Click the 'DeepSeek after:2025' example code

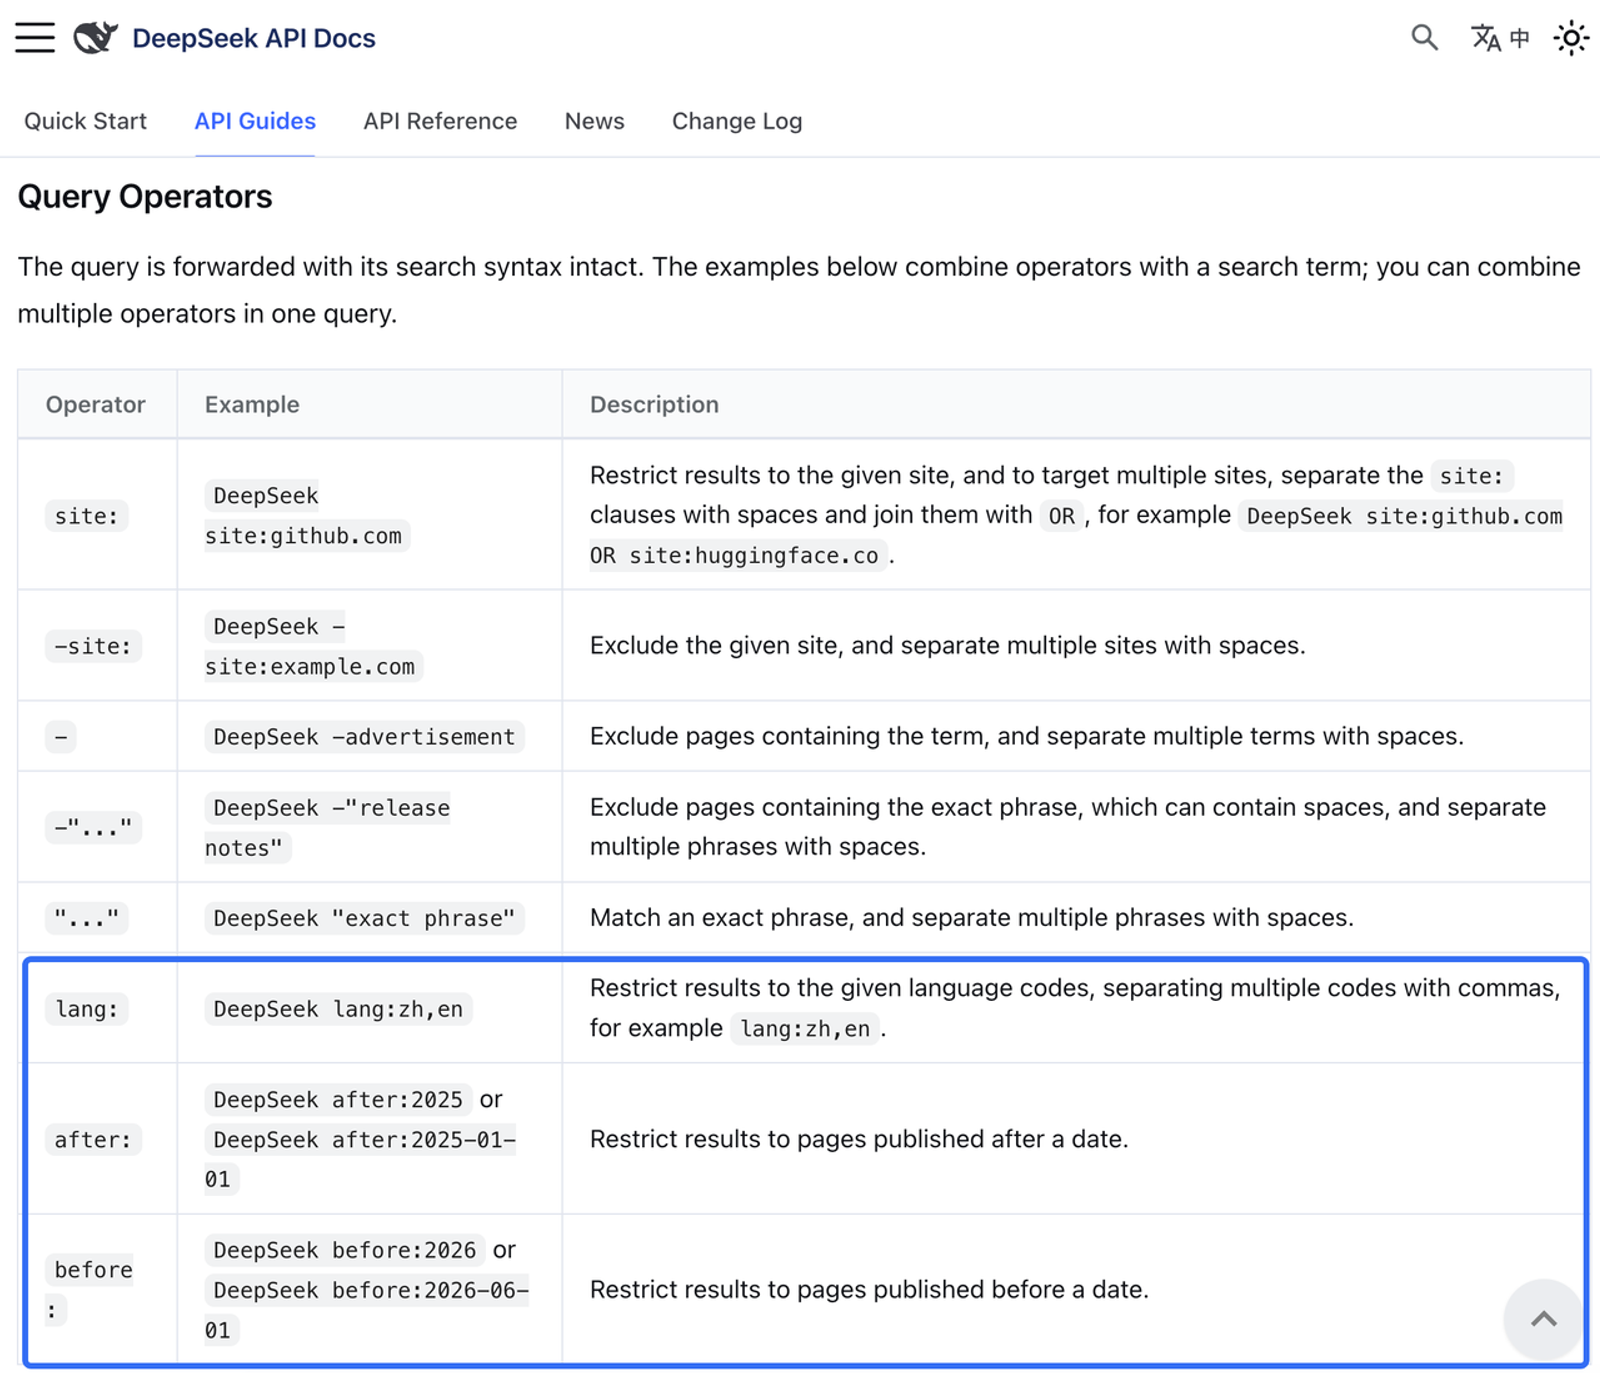point(338,1100)
